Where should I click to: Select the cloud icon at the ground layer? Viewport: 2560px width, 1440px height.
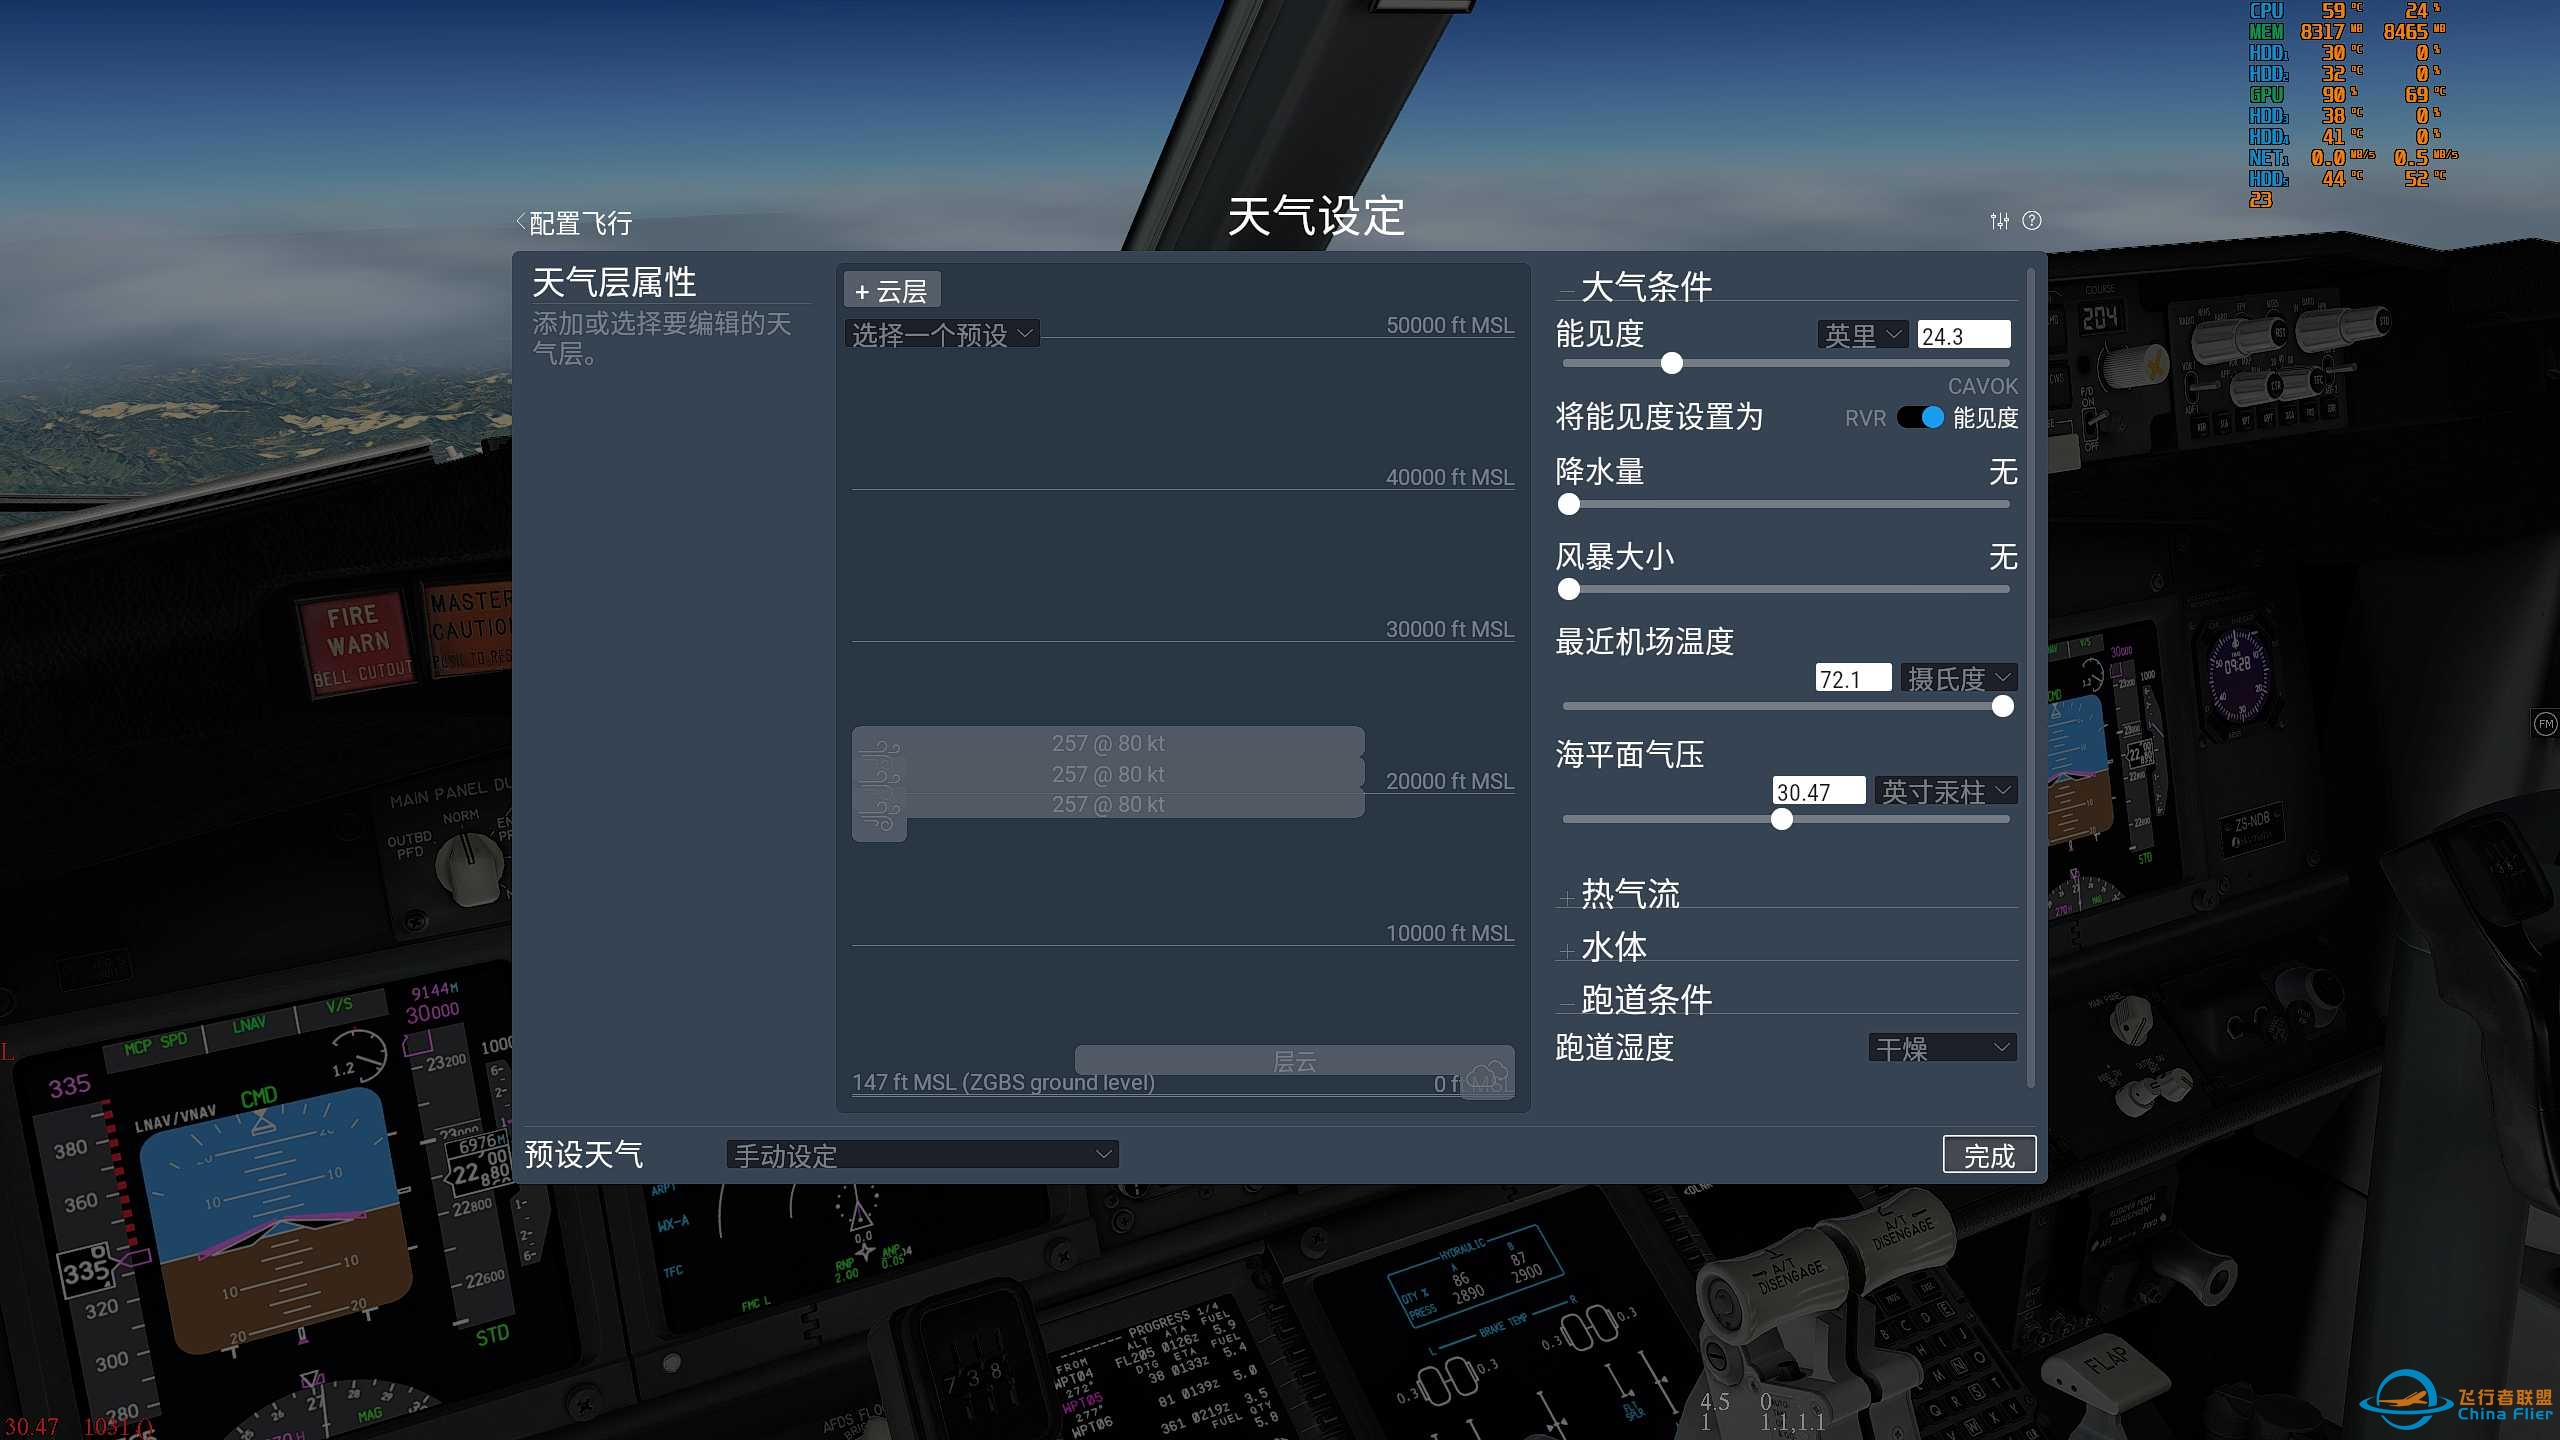pyautogui.click(x=1488, y=1078)
